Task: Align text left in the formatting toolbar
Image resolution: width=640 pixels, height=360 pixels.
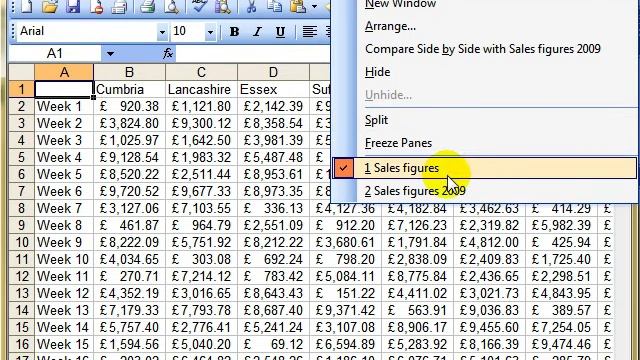Action: (x=309, y=32)
